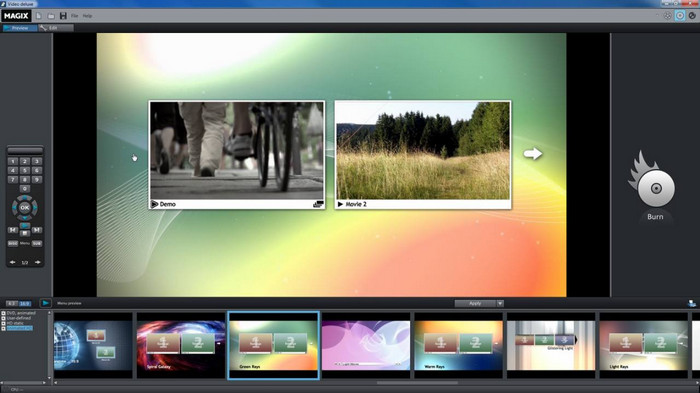Viewport: 700px width, 393px height.
Task: Choose the Green Rays template thumbnail
Action: [x=273, y=345]
